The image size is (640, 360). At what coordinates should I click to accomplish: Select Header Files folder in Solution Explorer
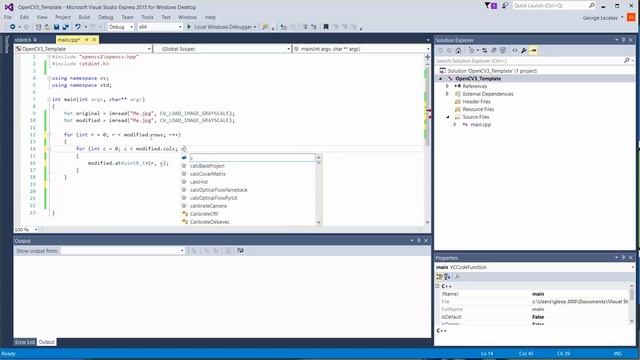476,102
